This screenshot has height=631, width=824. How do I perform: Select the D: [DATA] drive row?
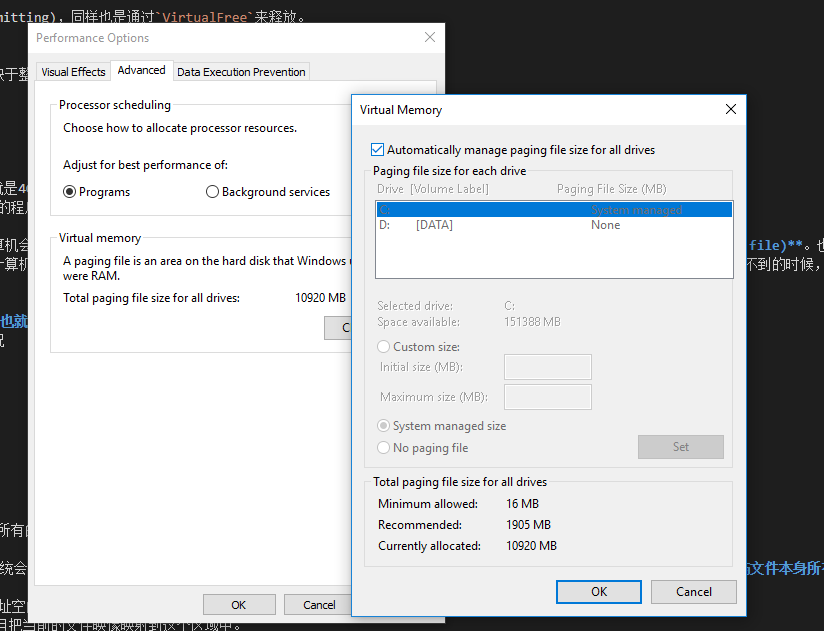point(554,225)
